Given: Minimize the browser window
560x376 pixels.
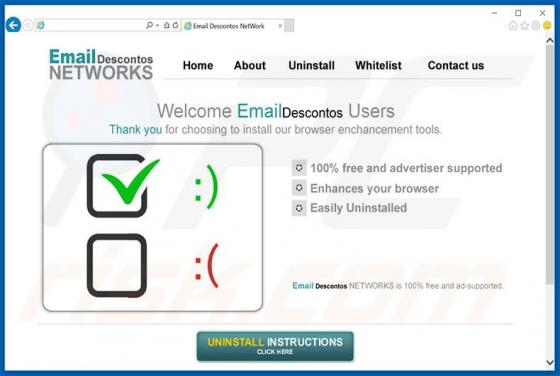Looking at the screenshot, I should pos(495,13).
